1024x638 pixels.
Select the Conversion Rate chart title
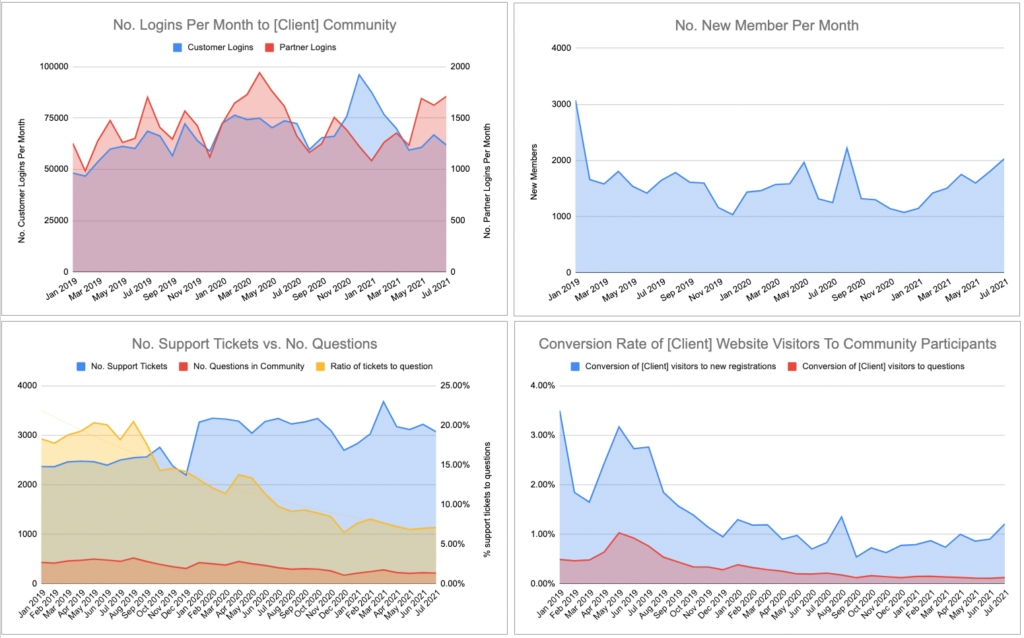pos(767,343)
